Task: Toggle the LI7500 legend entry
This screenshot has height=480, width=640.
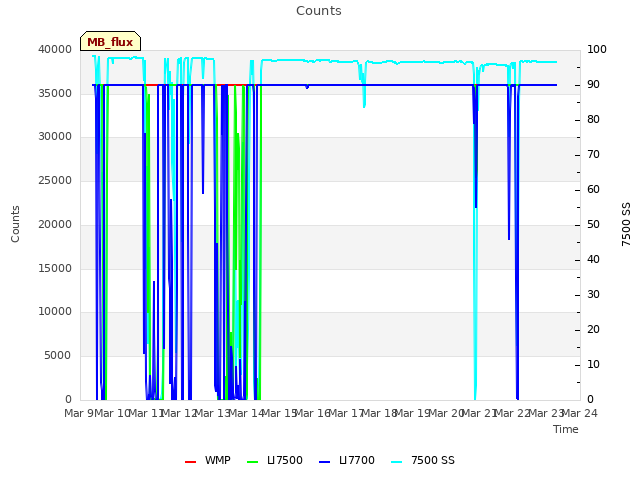Action: tap(275, 460)
